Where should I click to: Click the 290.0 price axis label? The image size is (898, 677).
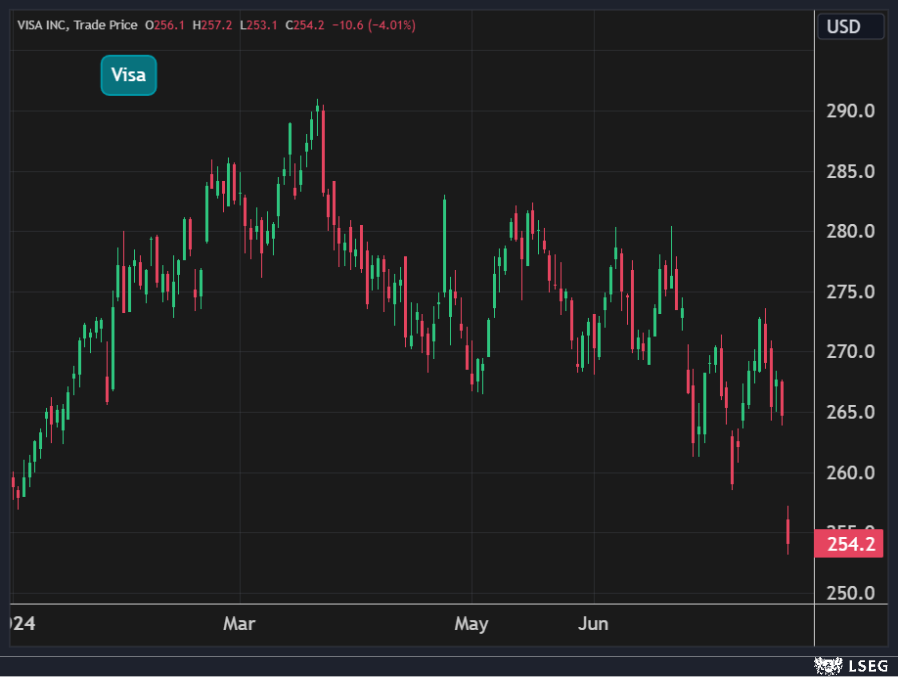pyautogui.click(x=850, y=111)
